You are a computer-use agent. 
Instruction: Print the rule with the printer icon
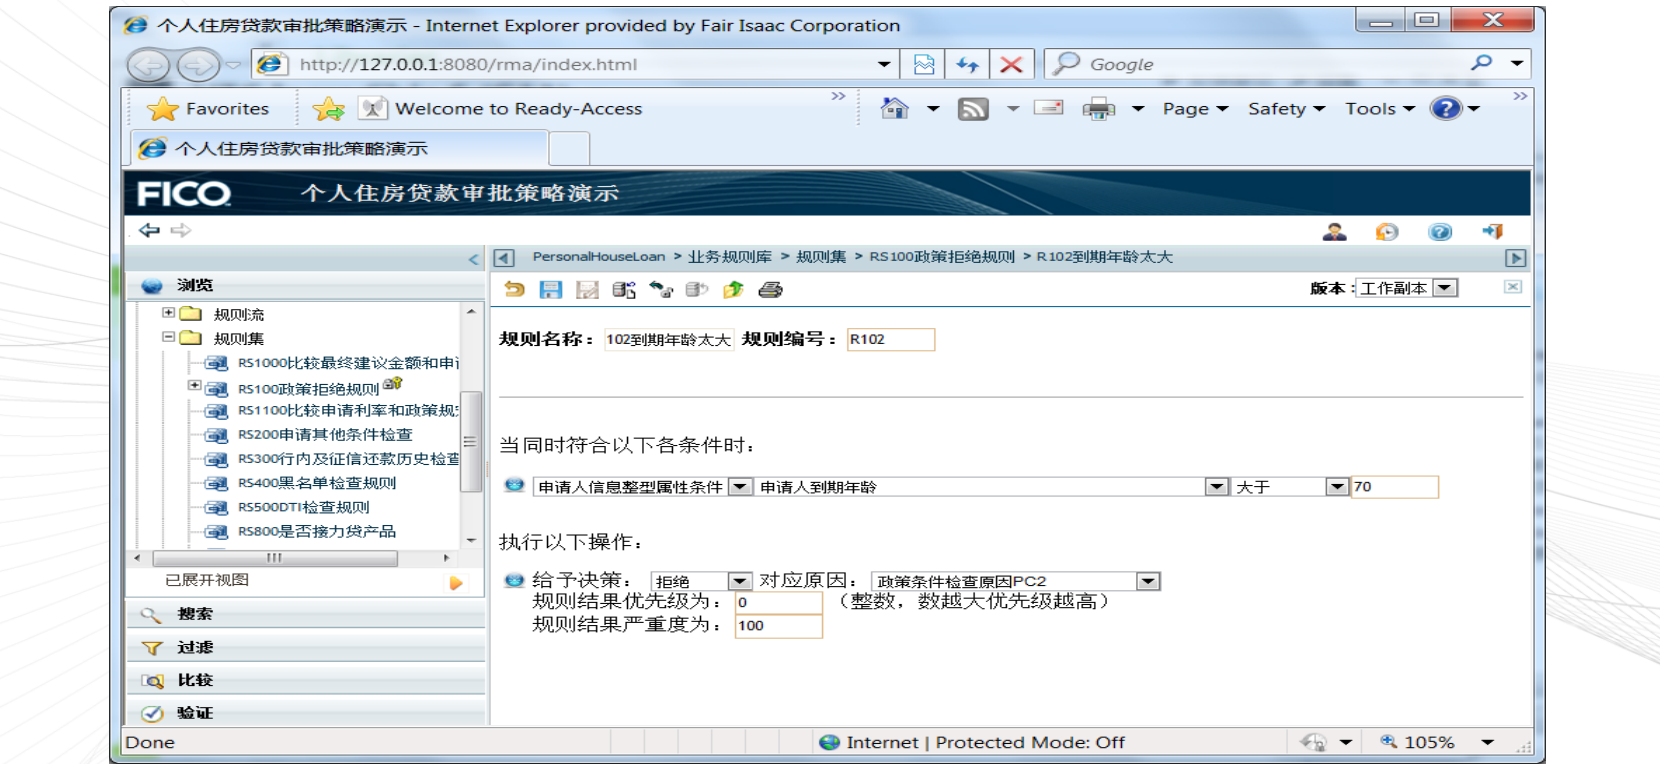point(770,289)
